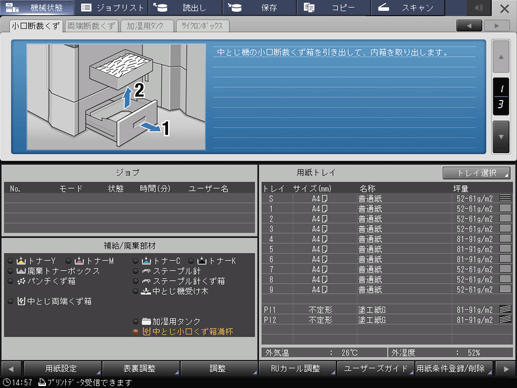Open the ユーザーズガイド button

(x=375, y=368)
